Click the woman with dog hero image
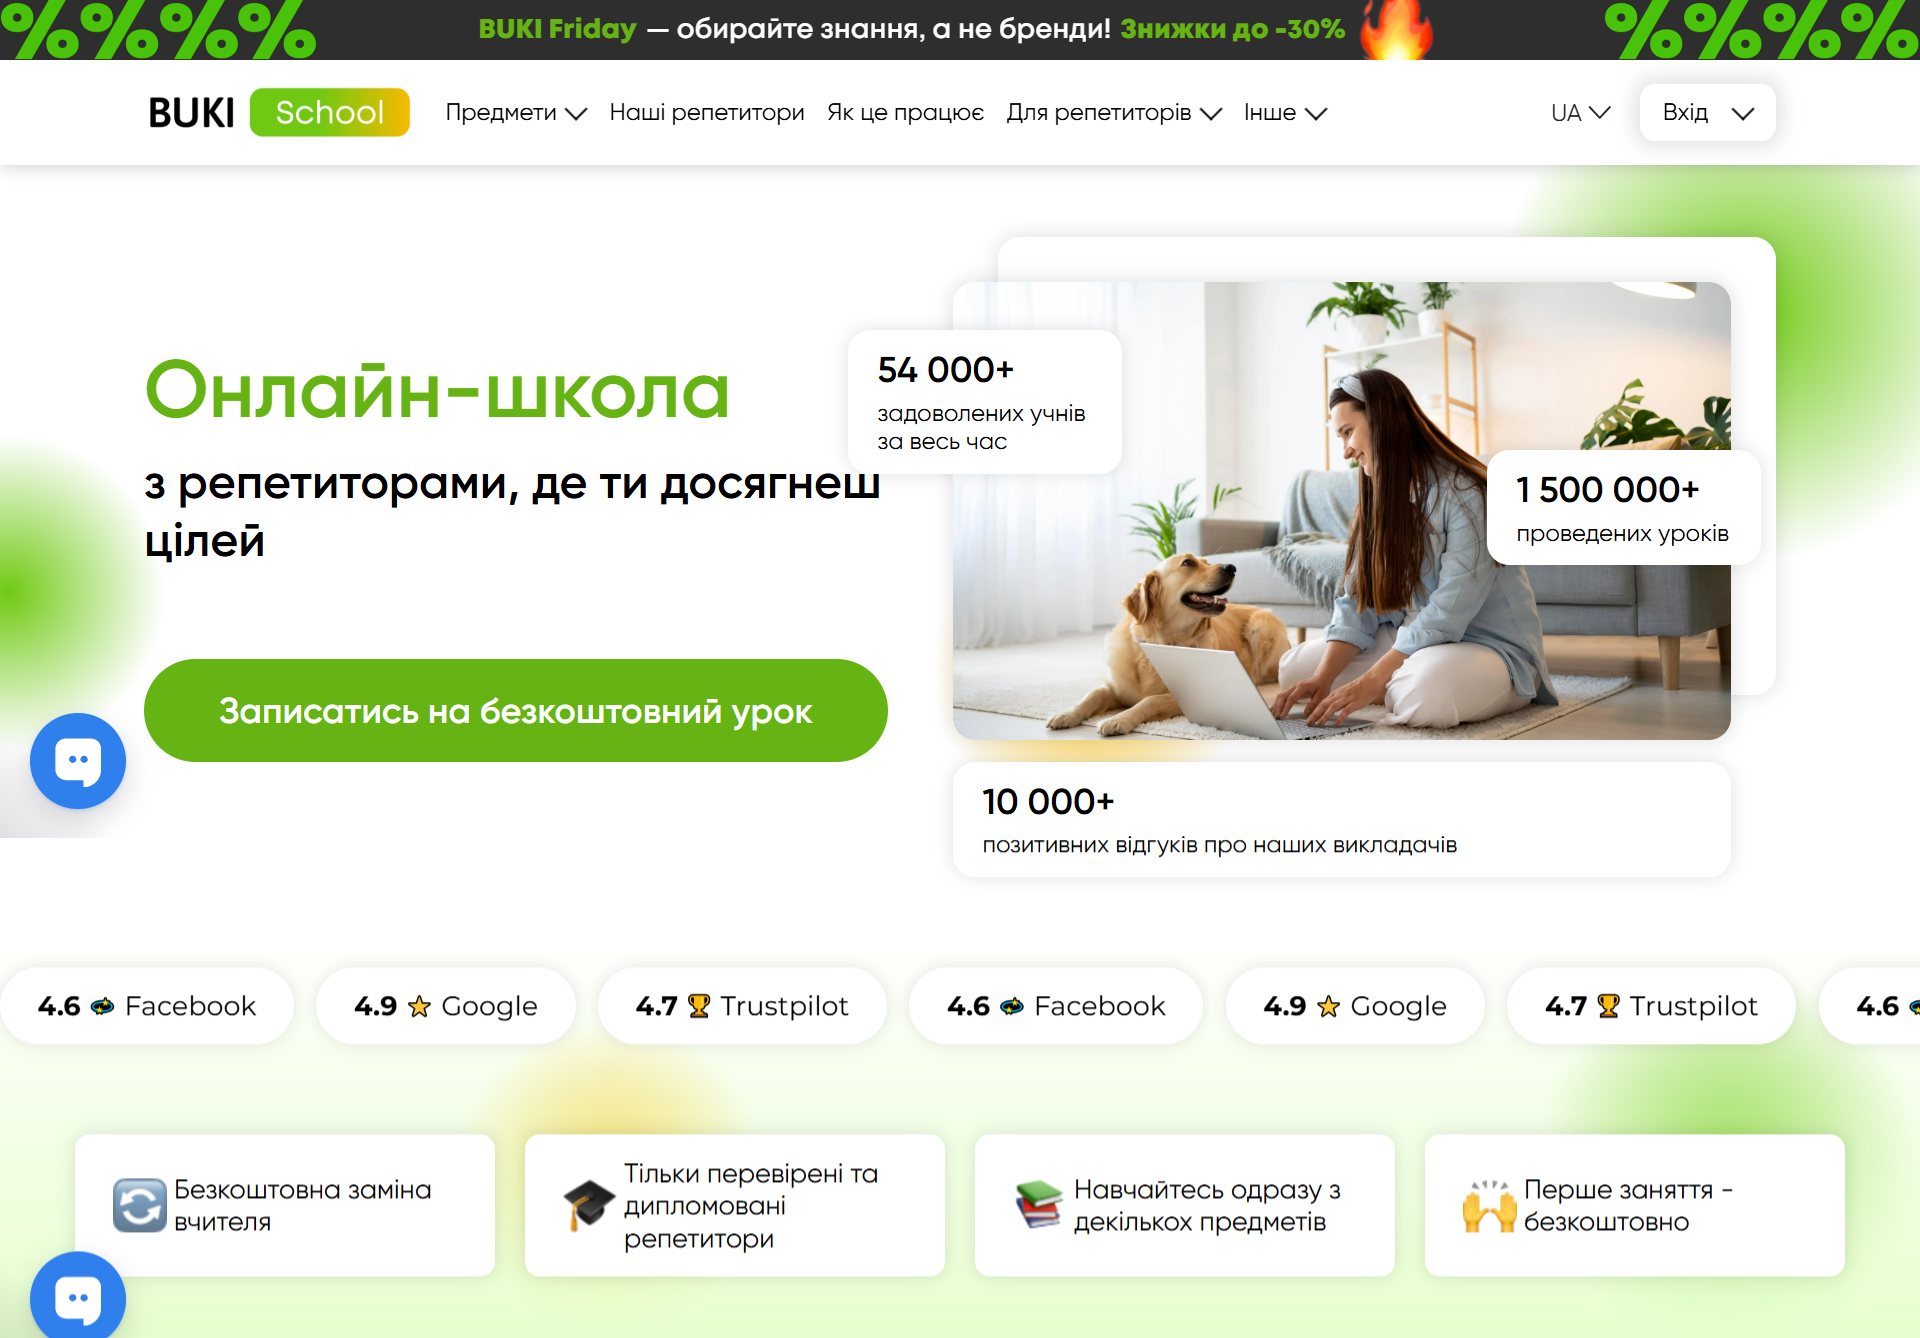This screenshot has width=1920, height=1338. click(1341, 511)
